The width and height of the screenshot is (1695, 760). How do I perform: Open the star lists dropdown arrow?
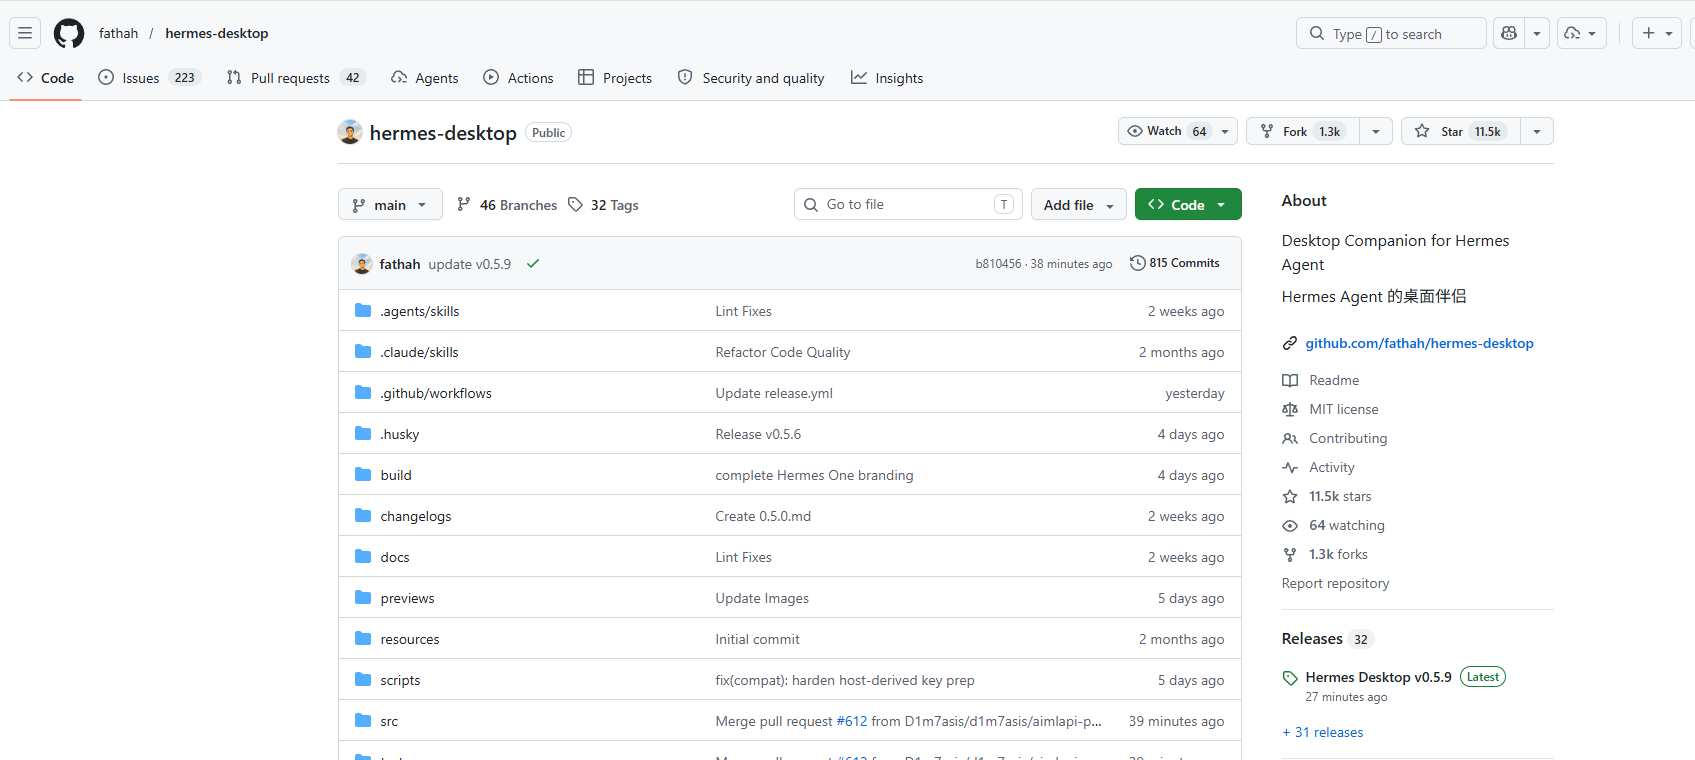pos(1537,131)
